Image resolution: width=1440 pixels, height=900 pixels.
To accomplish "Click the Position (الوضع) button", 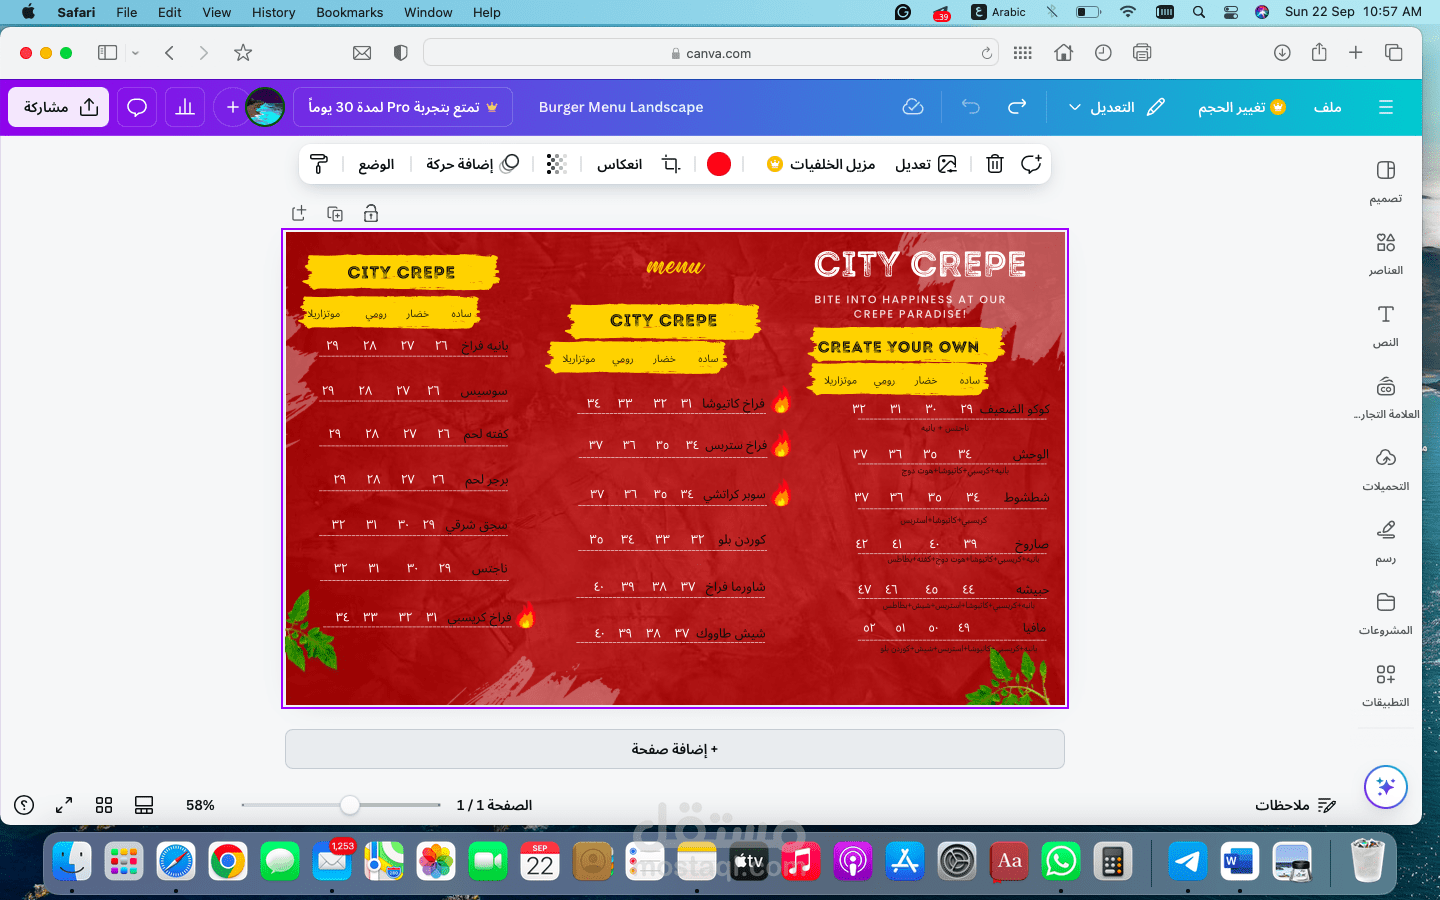I will point(376,164).
